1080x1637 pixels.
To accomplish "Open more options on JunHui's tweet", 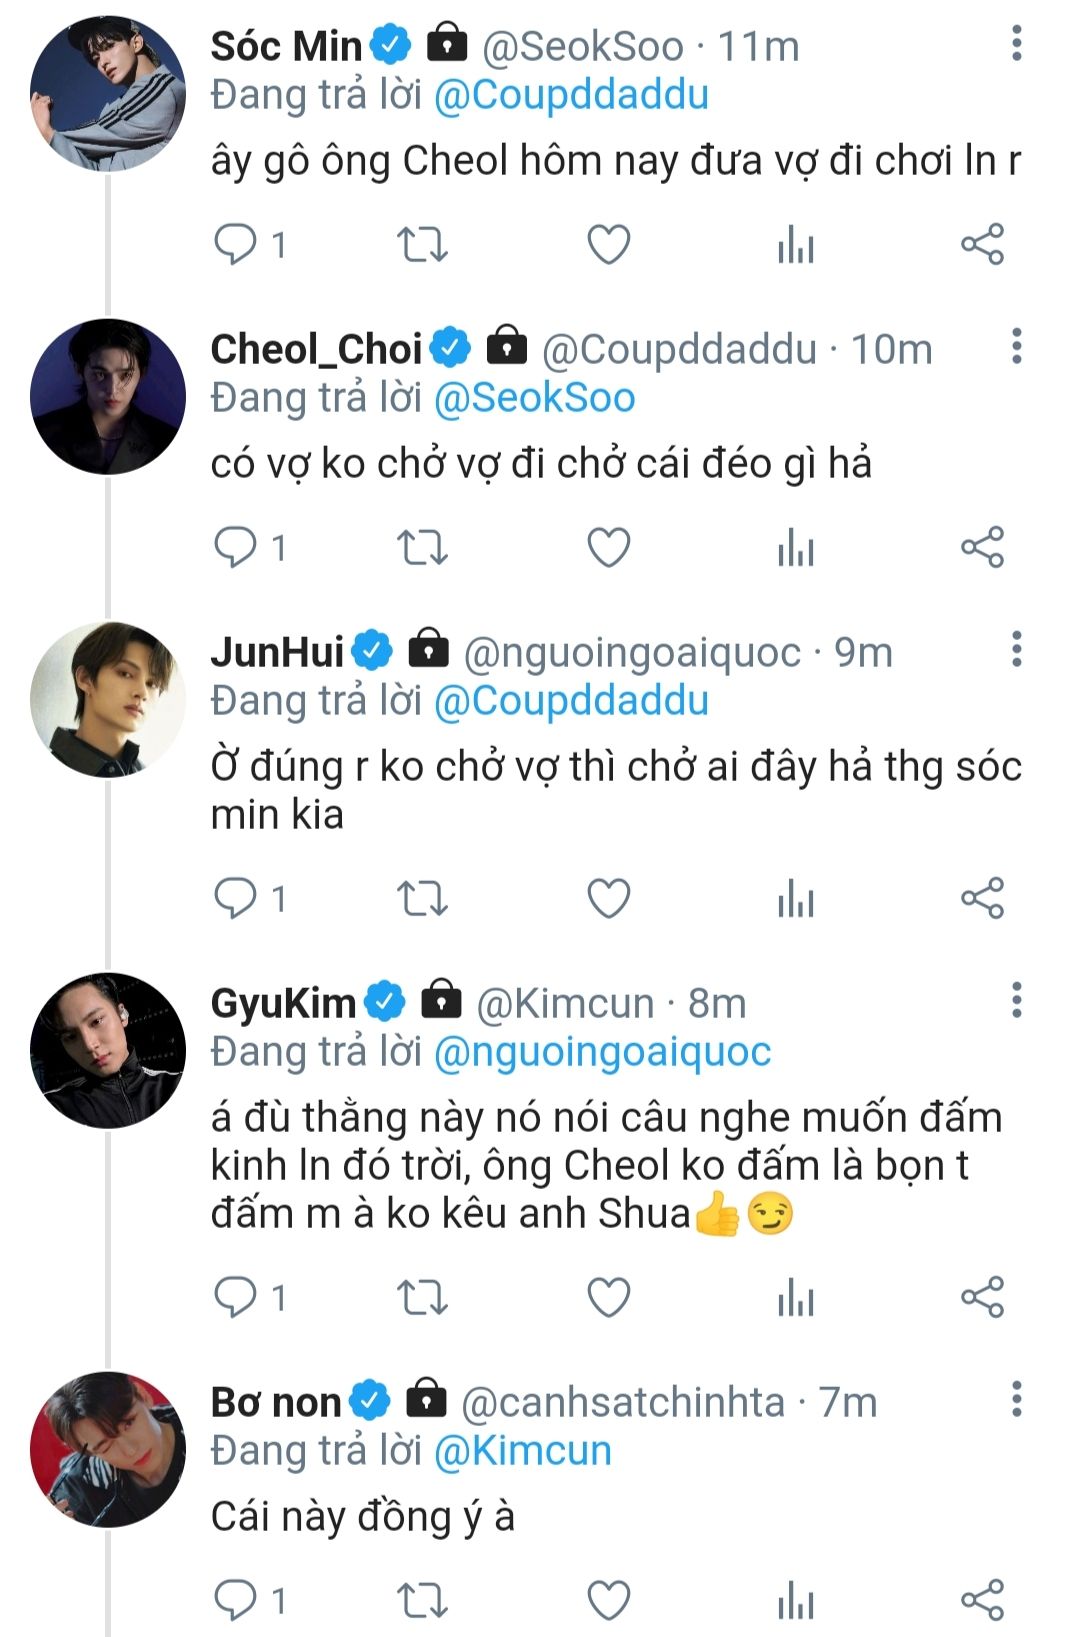I will click(x=1016, y=650).
